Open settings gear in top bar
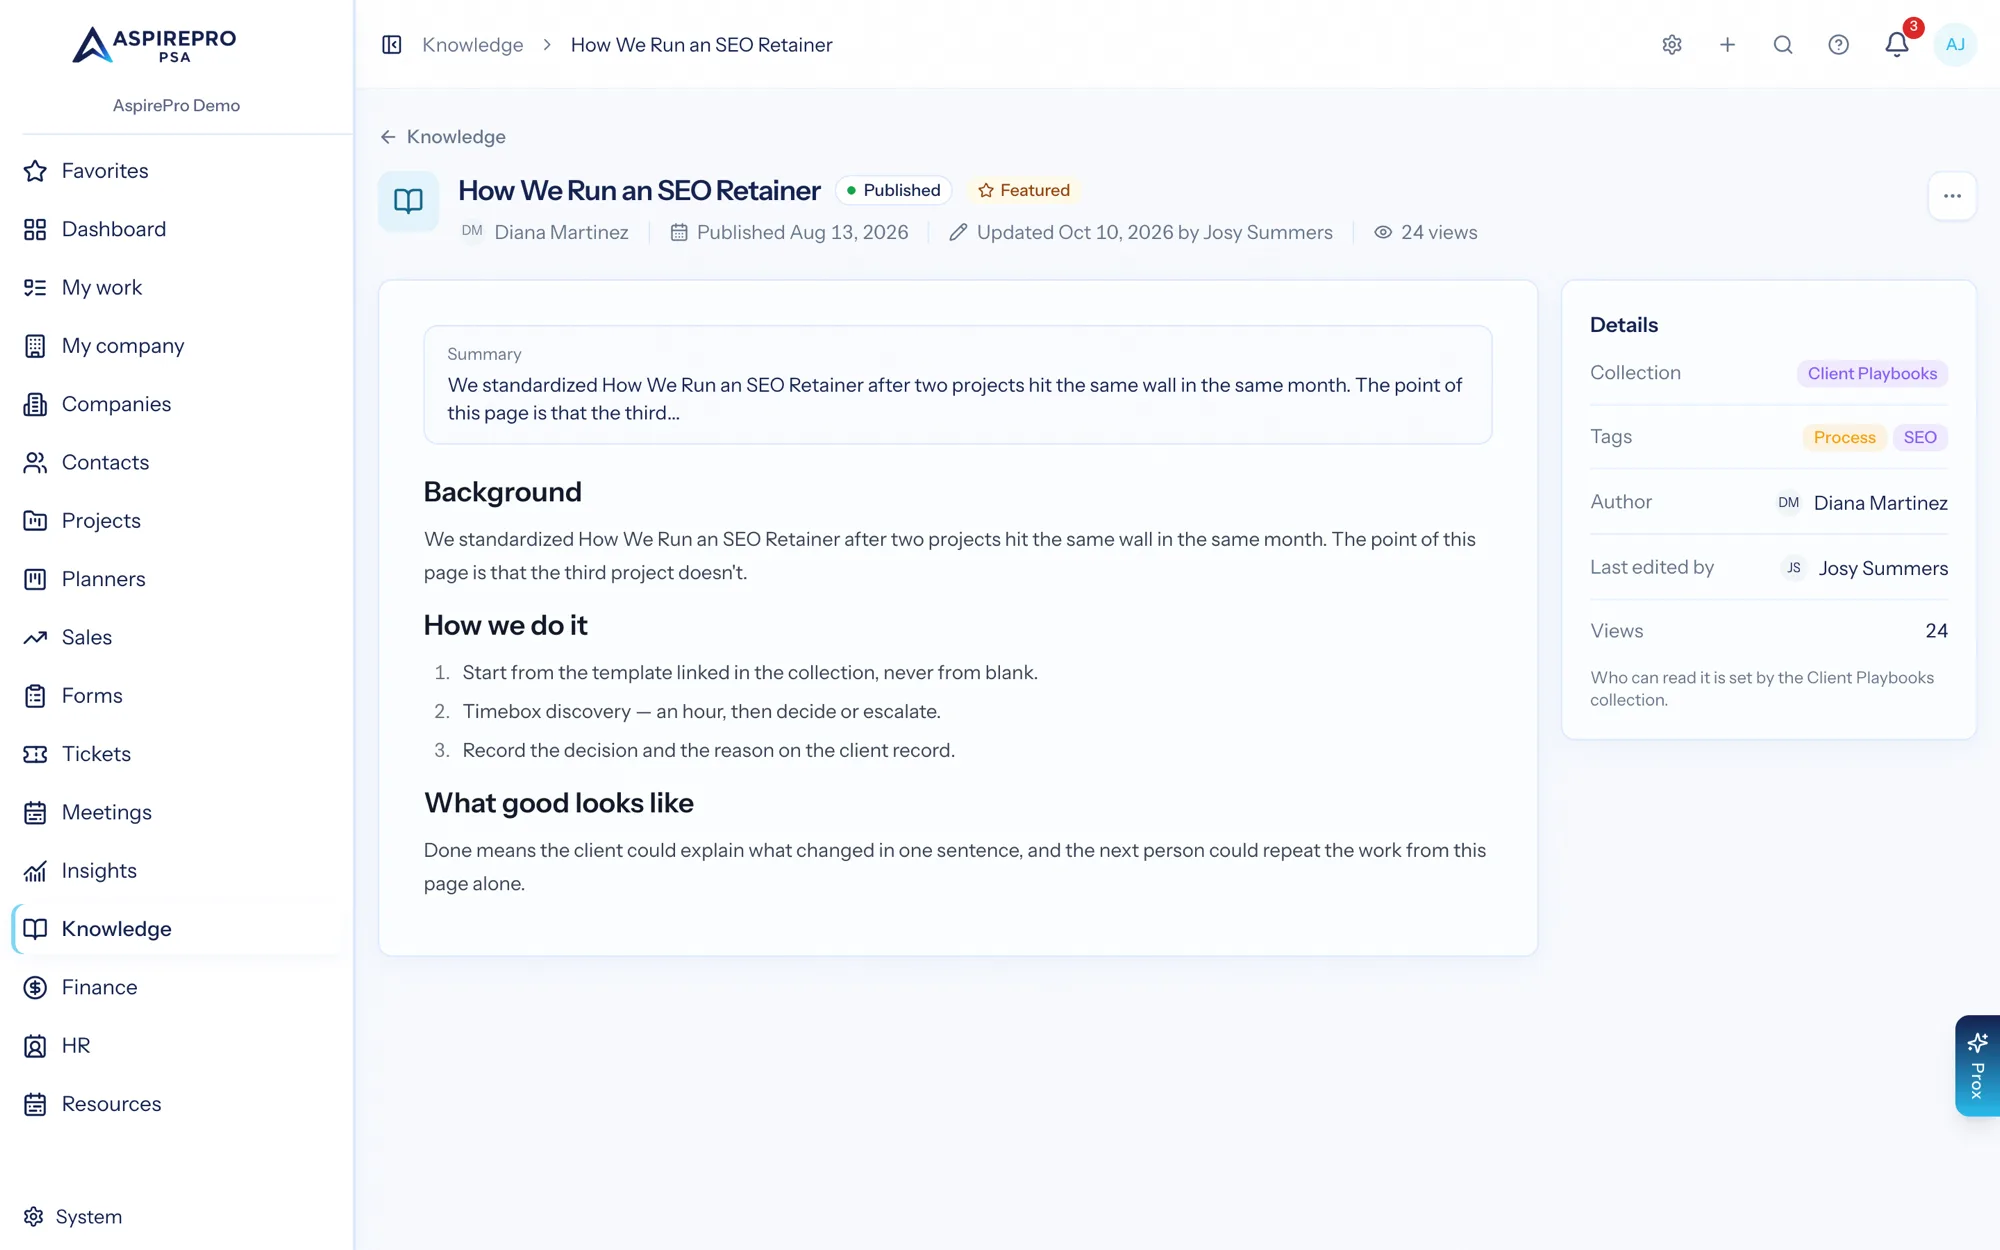This screenshot has width=2000, height=1250. tap(1672, 45)
